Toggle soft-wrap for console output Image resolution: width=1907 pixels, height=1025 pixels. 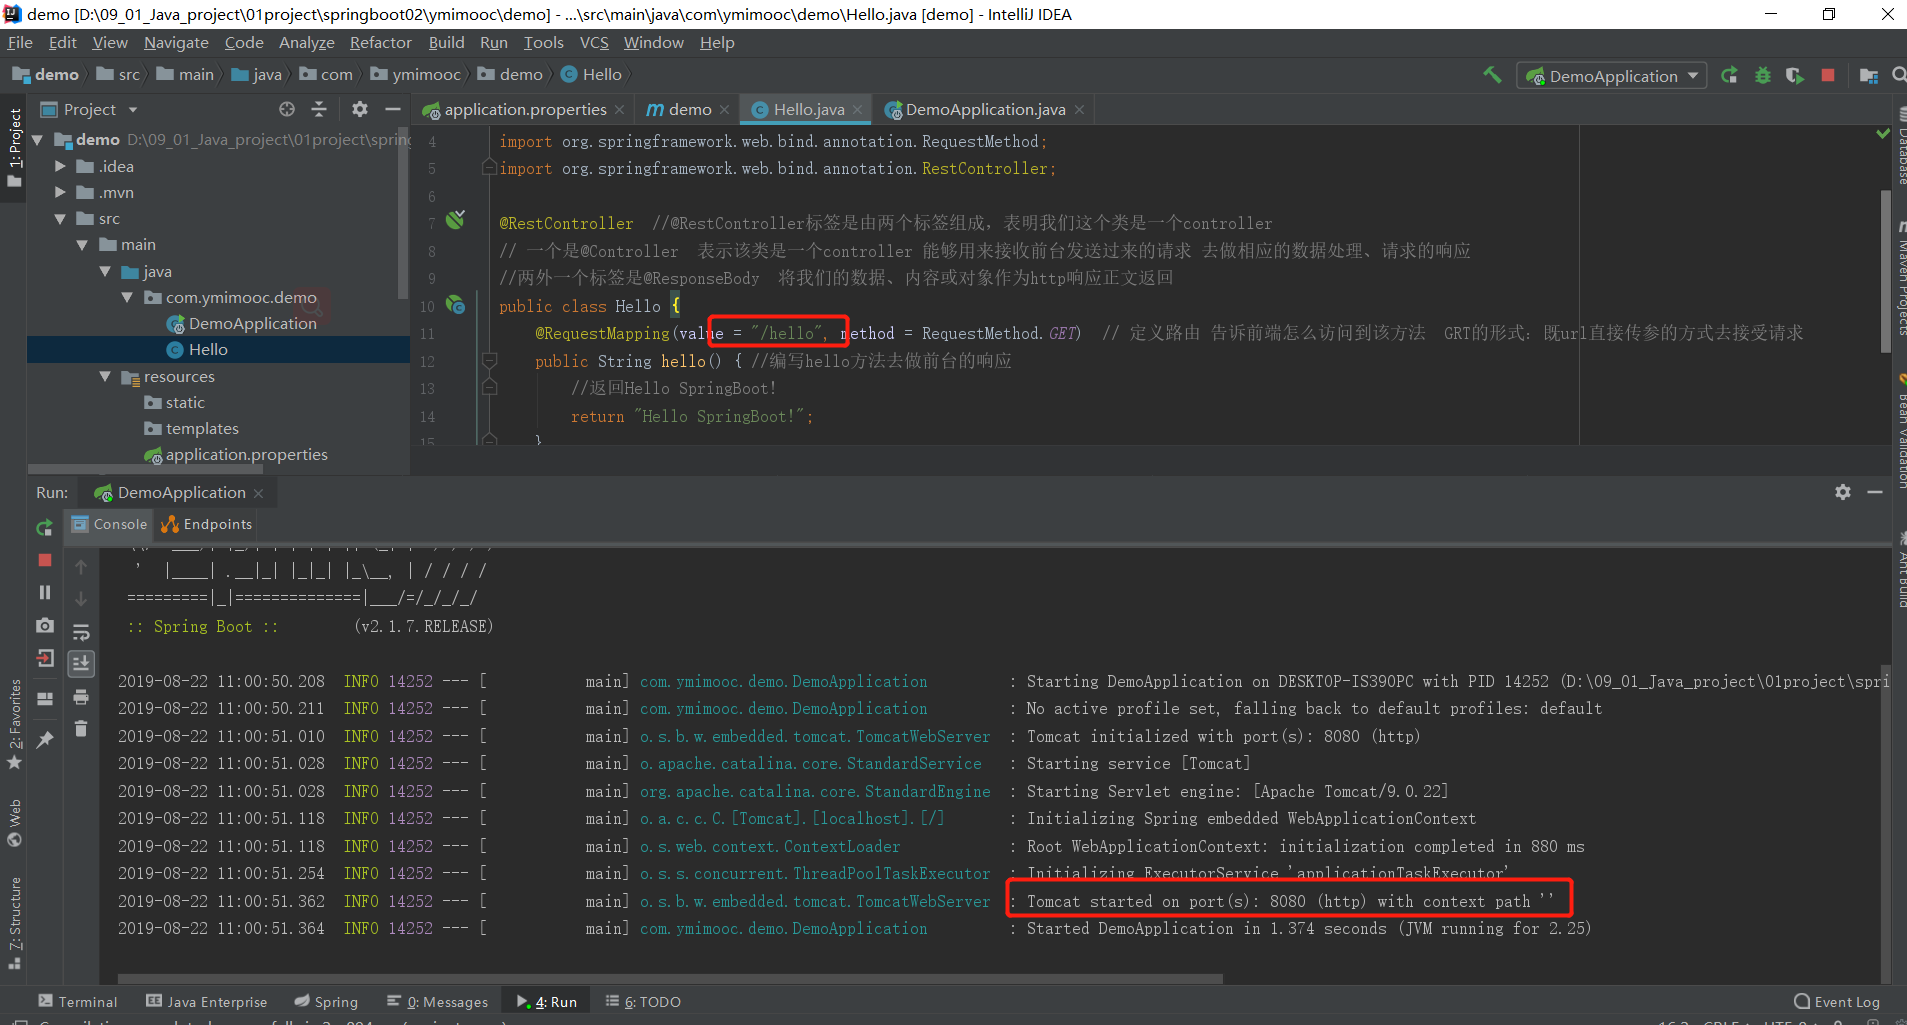tap(81, 632)
